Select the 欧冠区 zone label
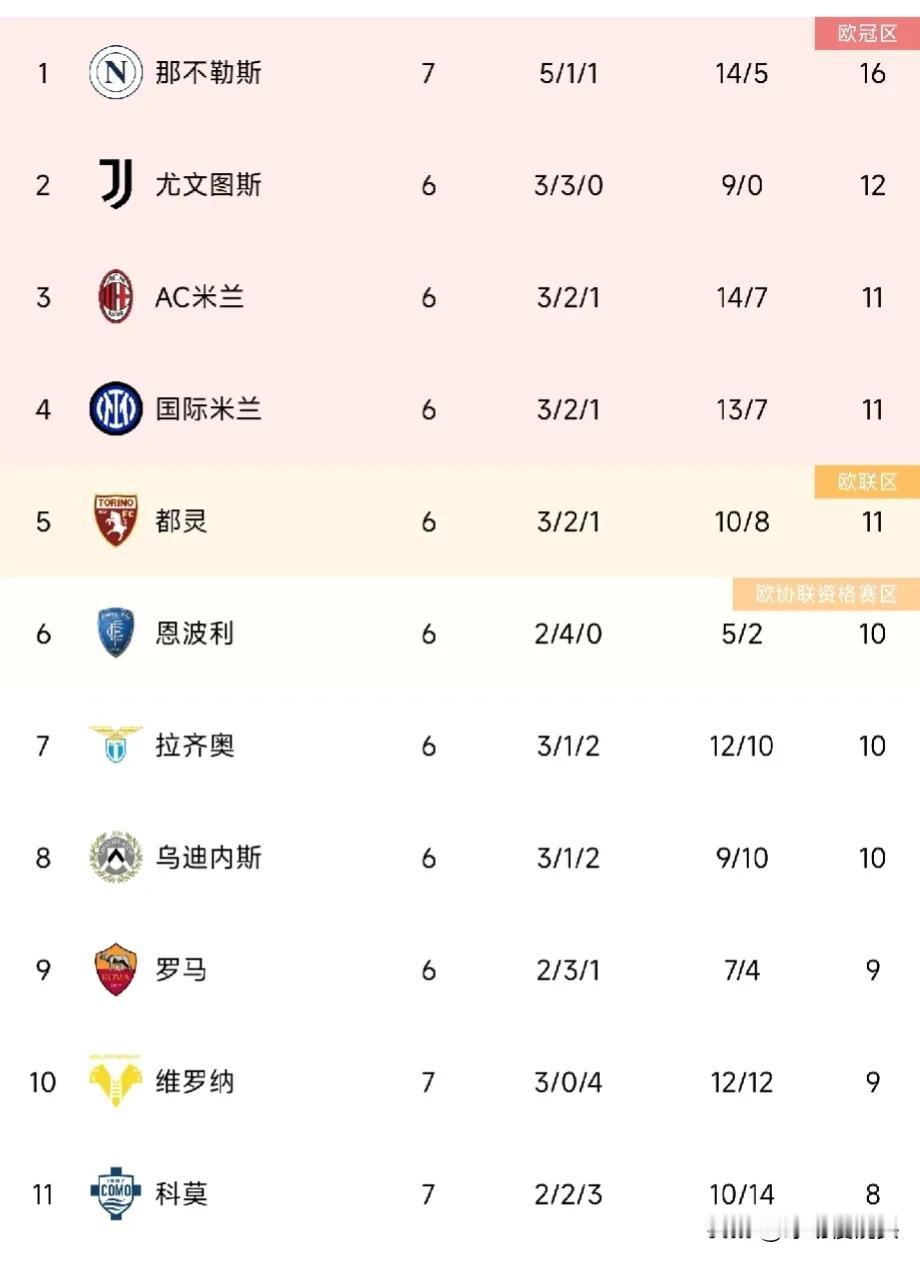 coord(867,34)
